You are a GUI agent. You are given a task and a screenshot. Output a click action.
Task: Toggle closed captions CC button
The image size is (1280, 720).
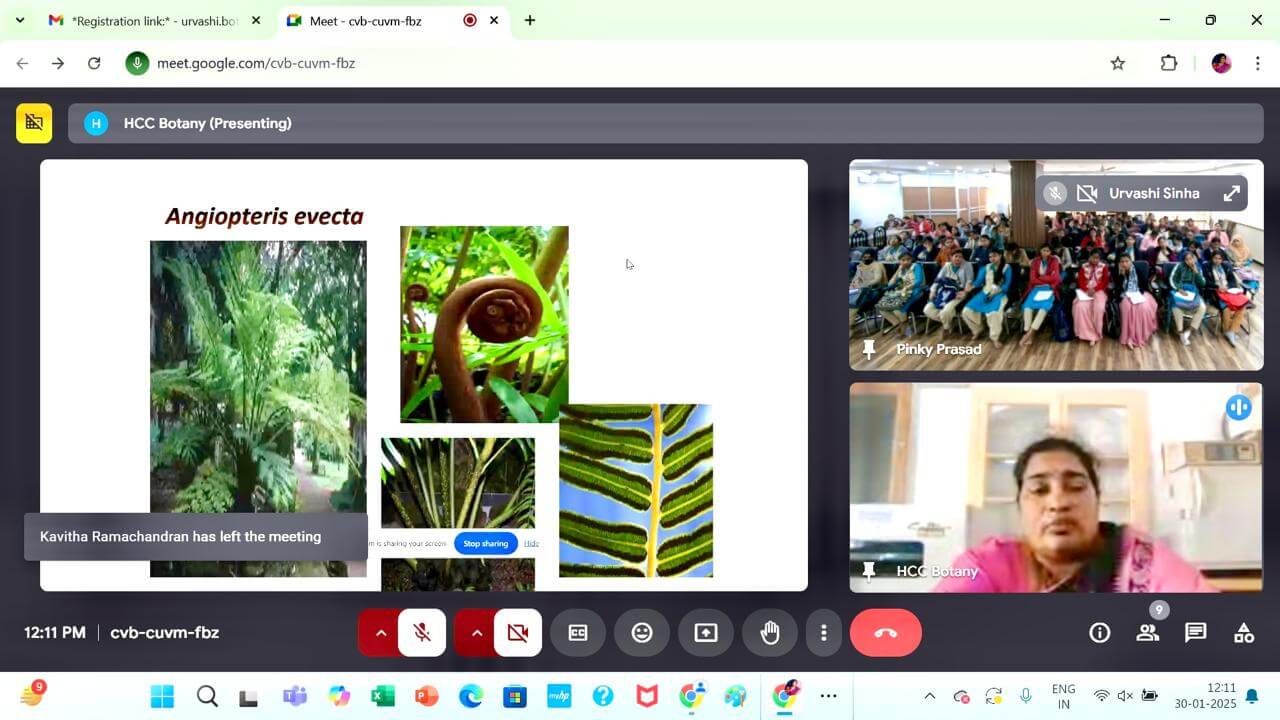click(578, 633)
